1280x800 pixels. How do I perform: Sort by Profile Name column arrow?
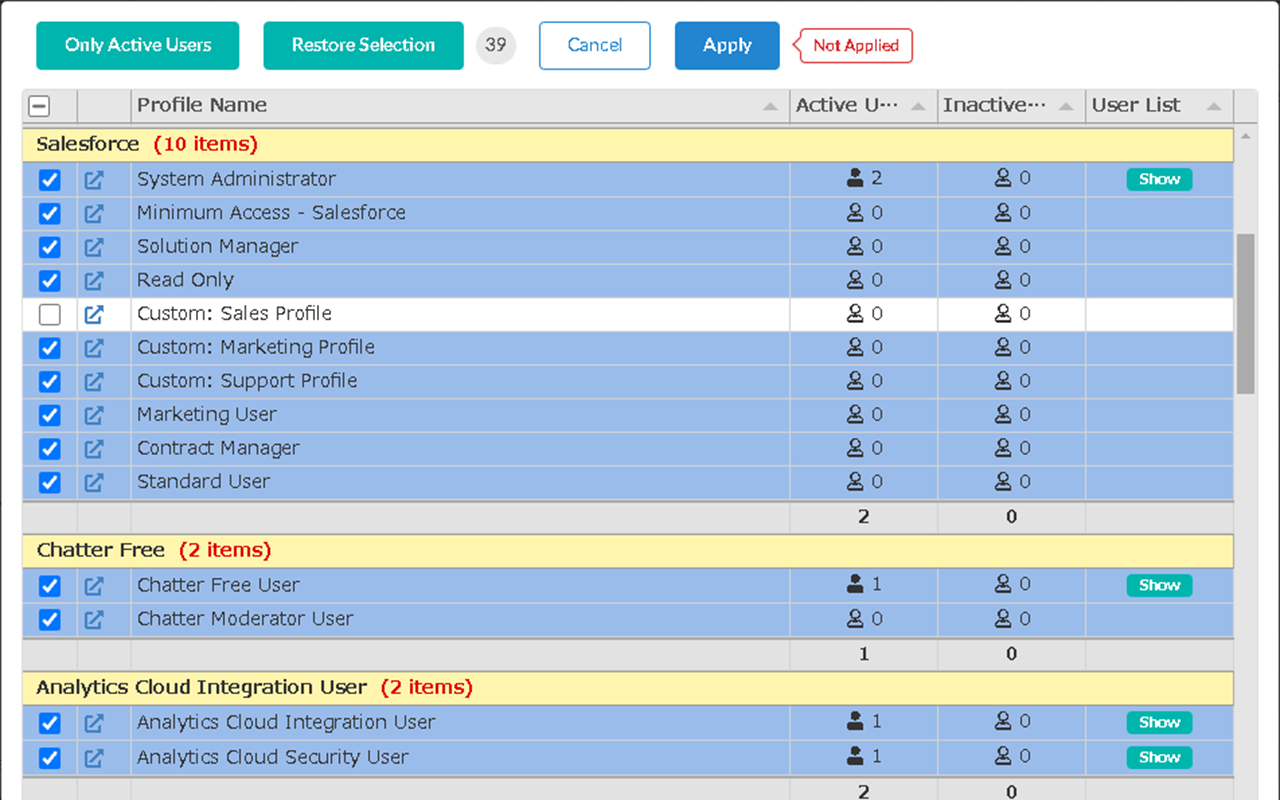point(770,106)
